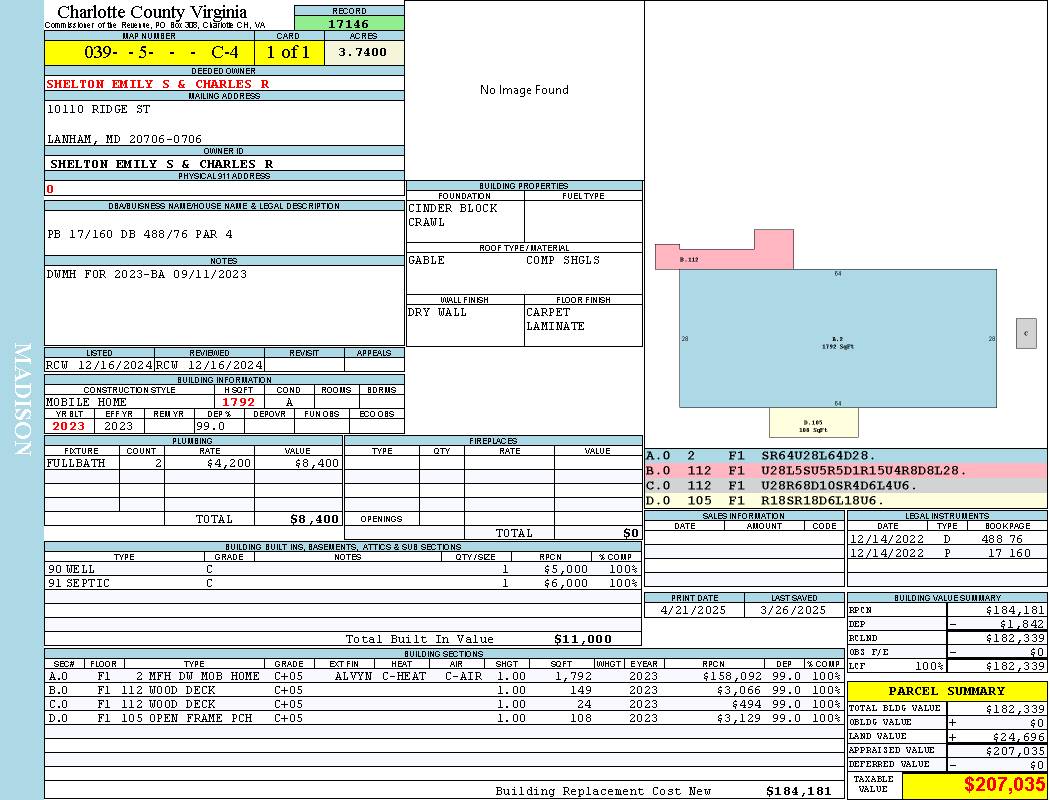Select map number 039- -5- - - C-4
This screenshot has width=1050, height=800.
[x=161, y=52]
